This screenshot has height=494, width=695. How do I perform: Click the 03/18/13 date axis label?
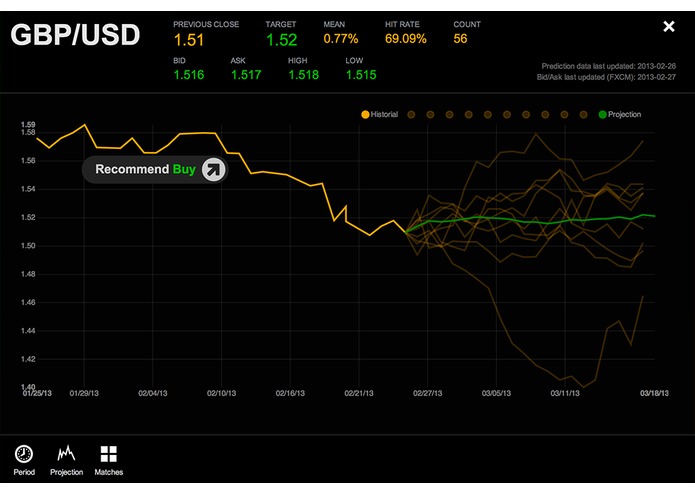[654, 393]
